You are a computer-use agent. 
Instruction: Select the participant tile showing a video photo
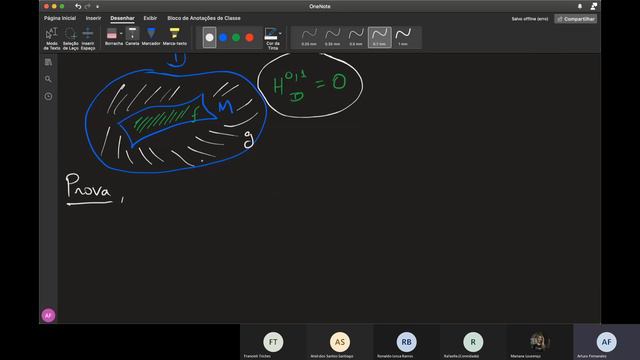(540, 342)
